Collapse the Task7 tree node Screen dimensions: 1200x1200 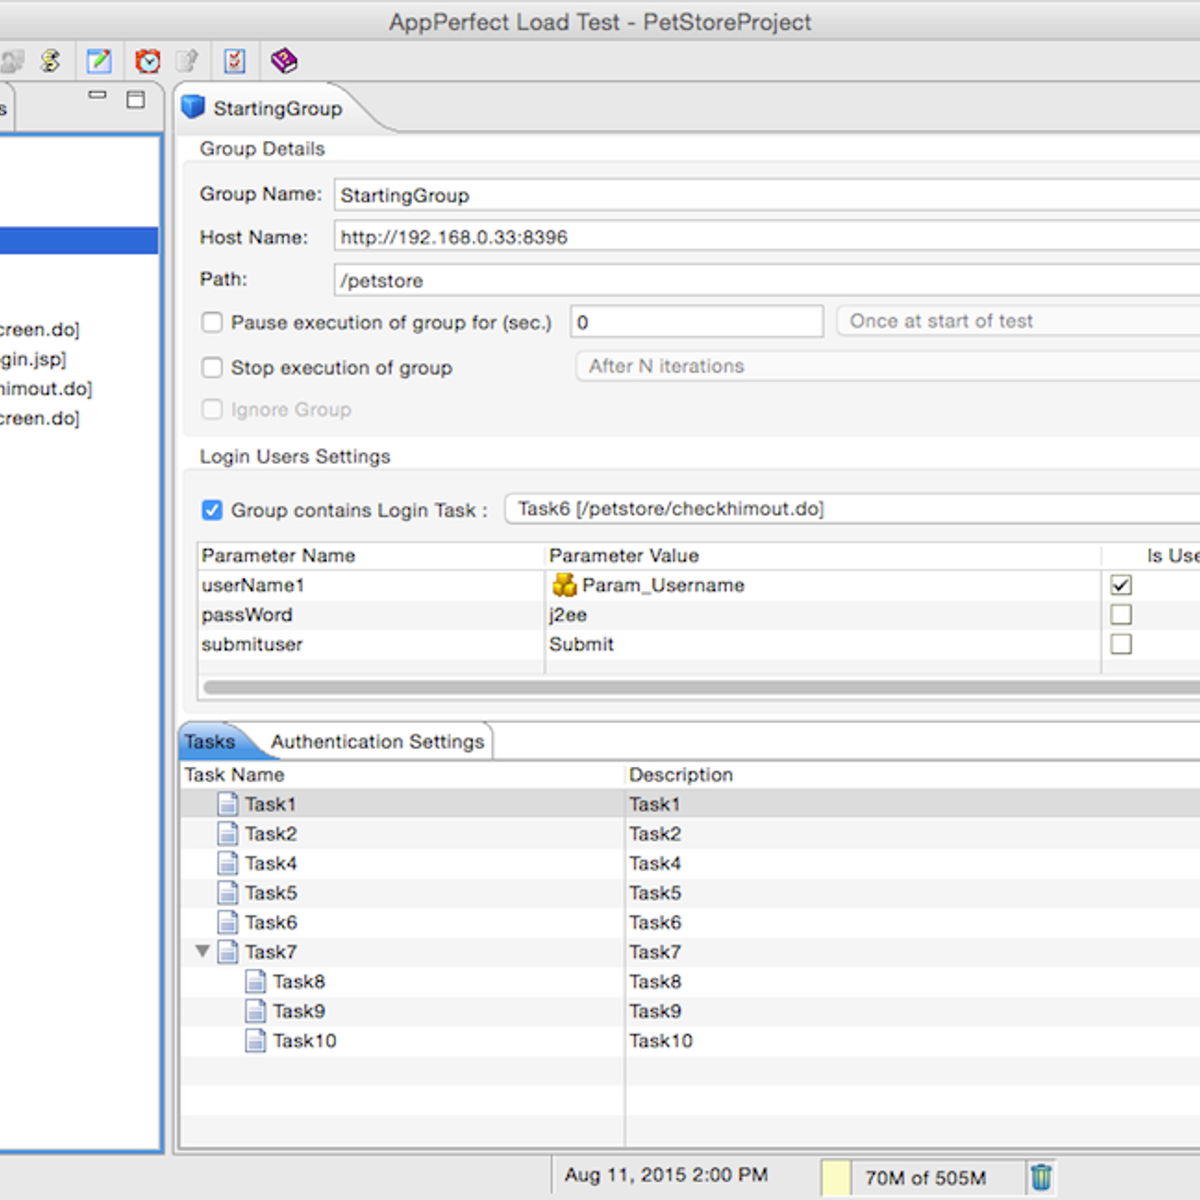tap(202, 951)
